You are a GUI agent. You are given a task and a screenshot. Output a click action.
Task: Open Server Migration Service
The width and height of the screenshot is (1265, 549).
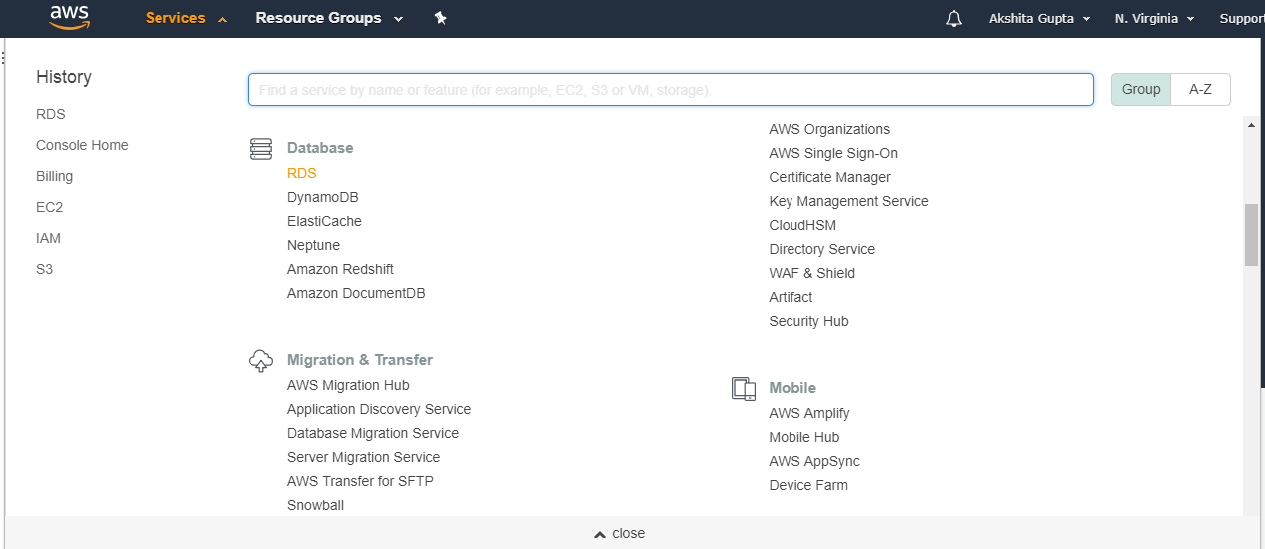(x=363, y=457)
